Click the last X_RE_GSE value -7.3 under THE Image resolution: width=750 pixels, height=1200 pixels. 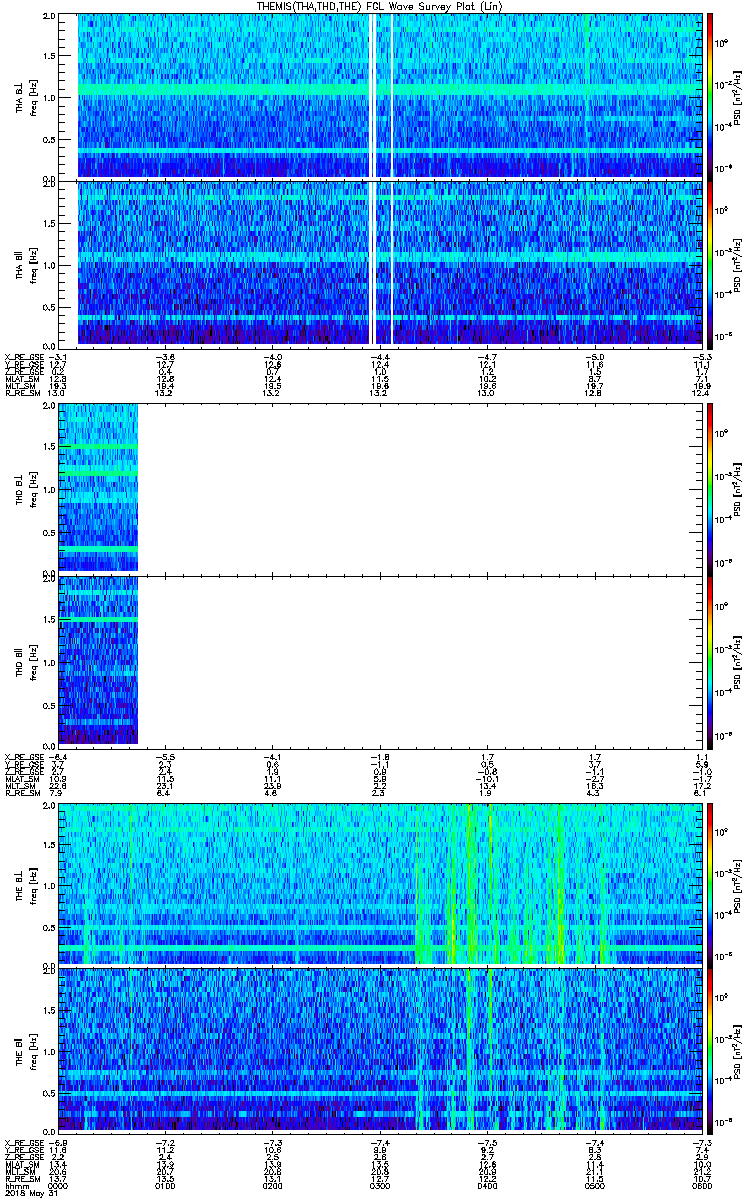[700, 1143]
